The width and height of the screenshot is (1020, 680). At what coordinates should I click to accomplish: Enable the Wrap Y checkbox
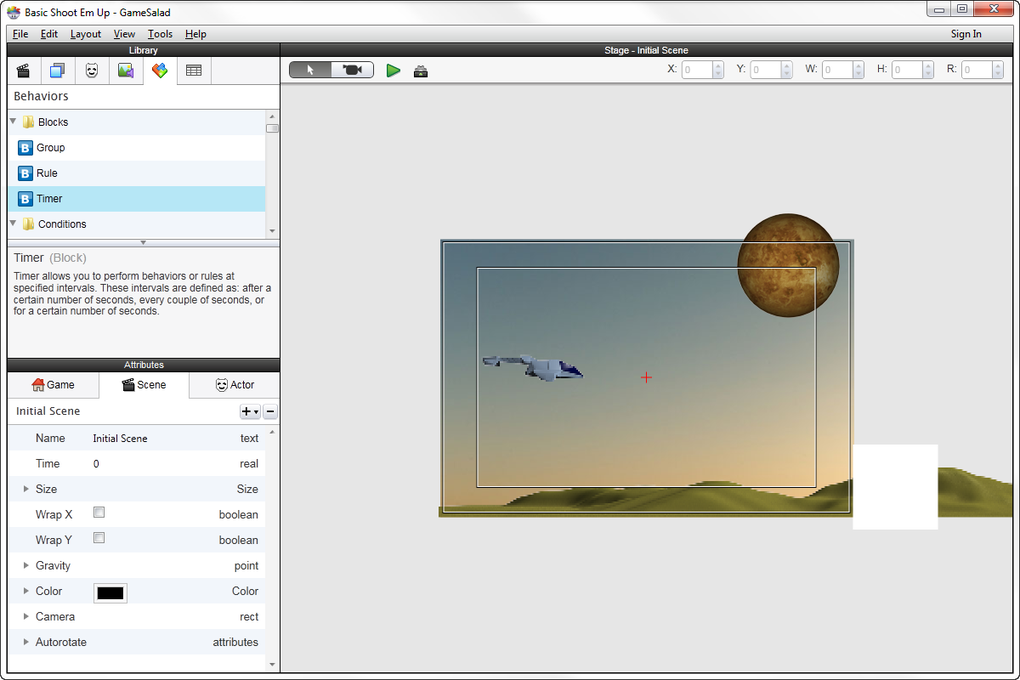(x=99, y=538)
